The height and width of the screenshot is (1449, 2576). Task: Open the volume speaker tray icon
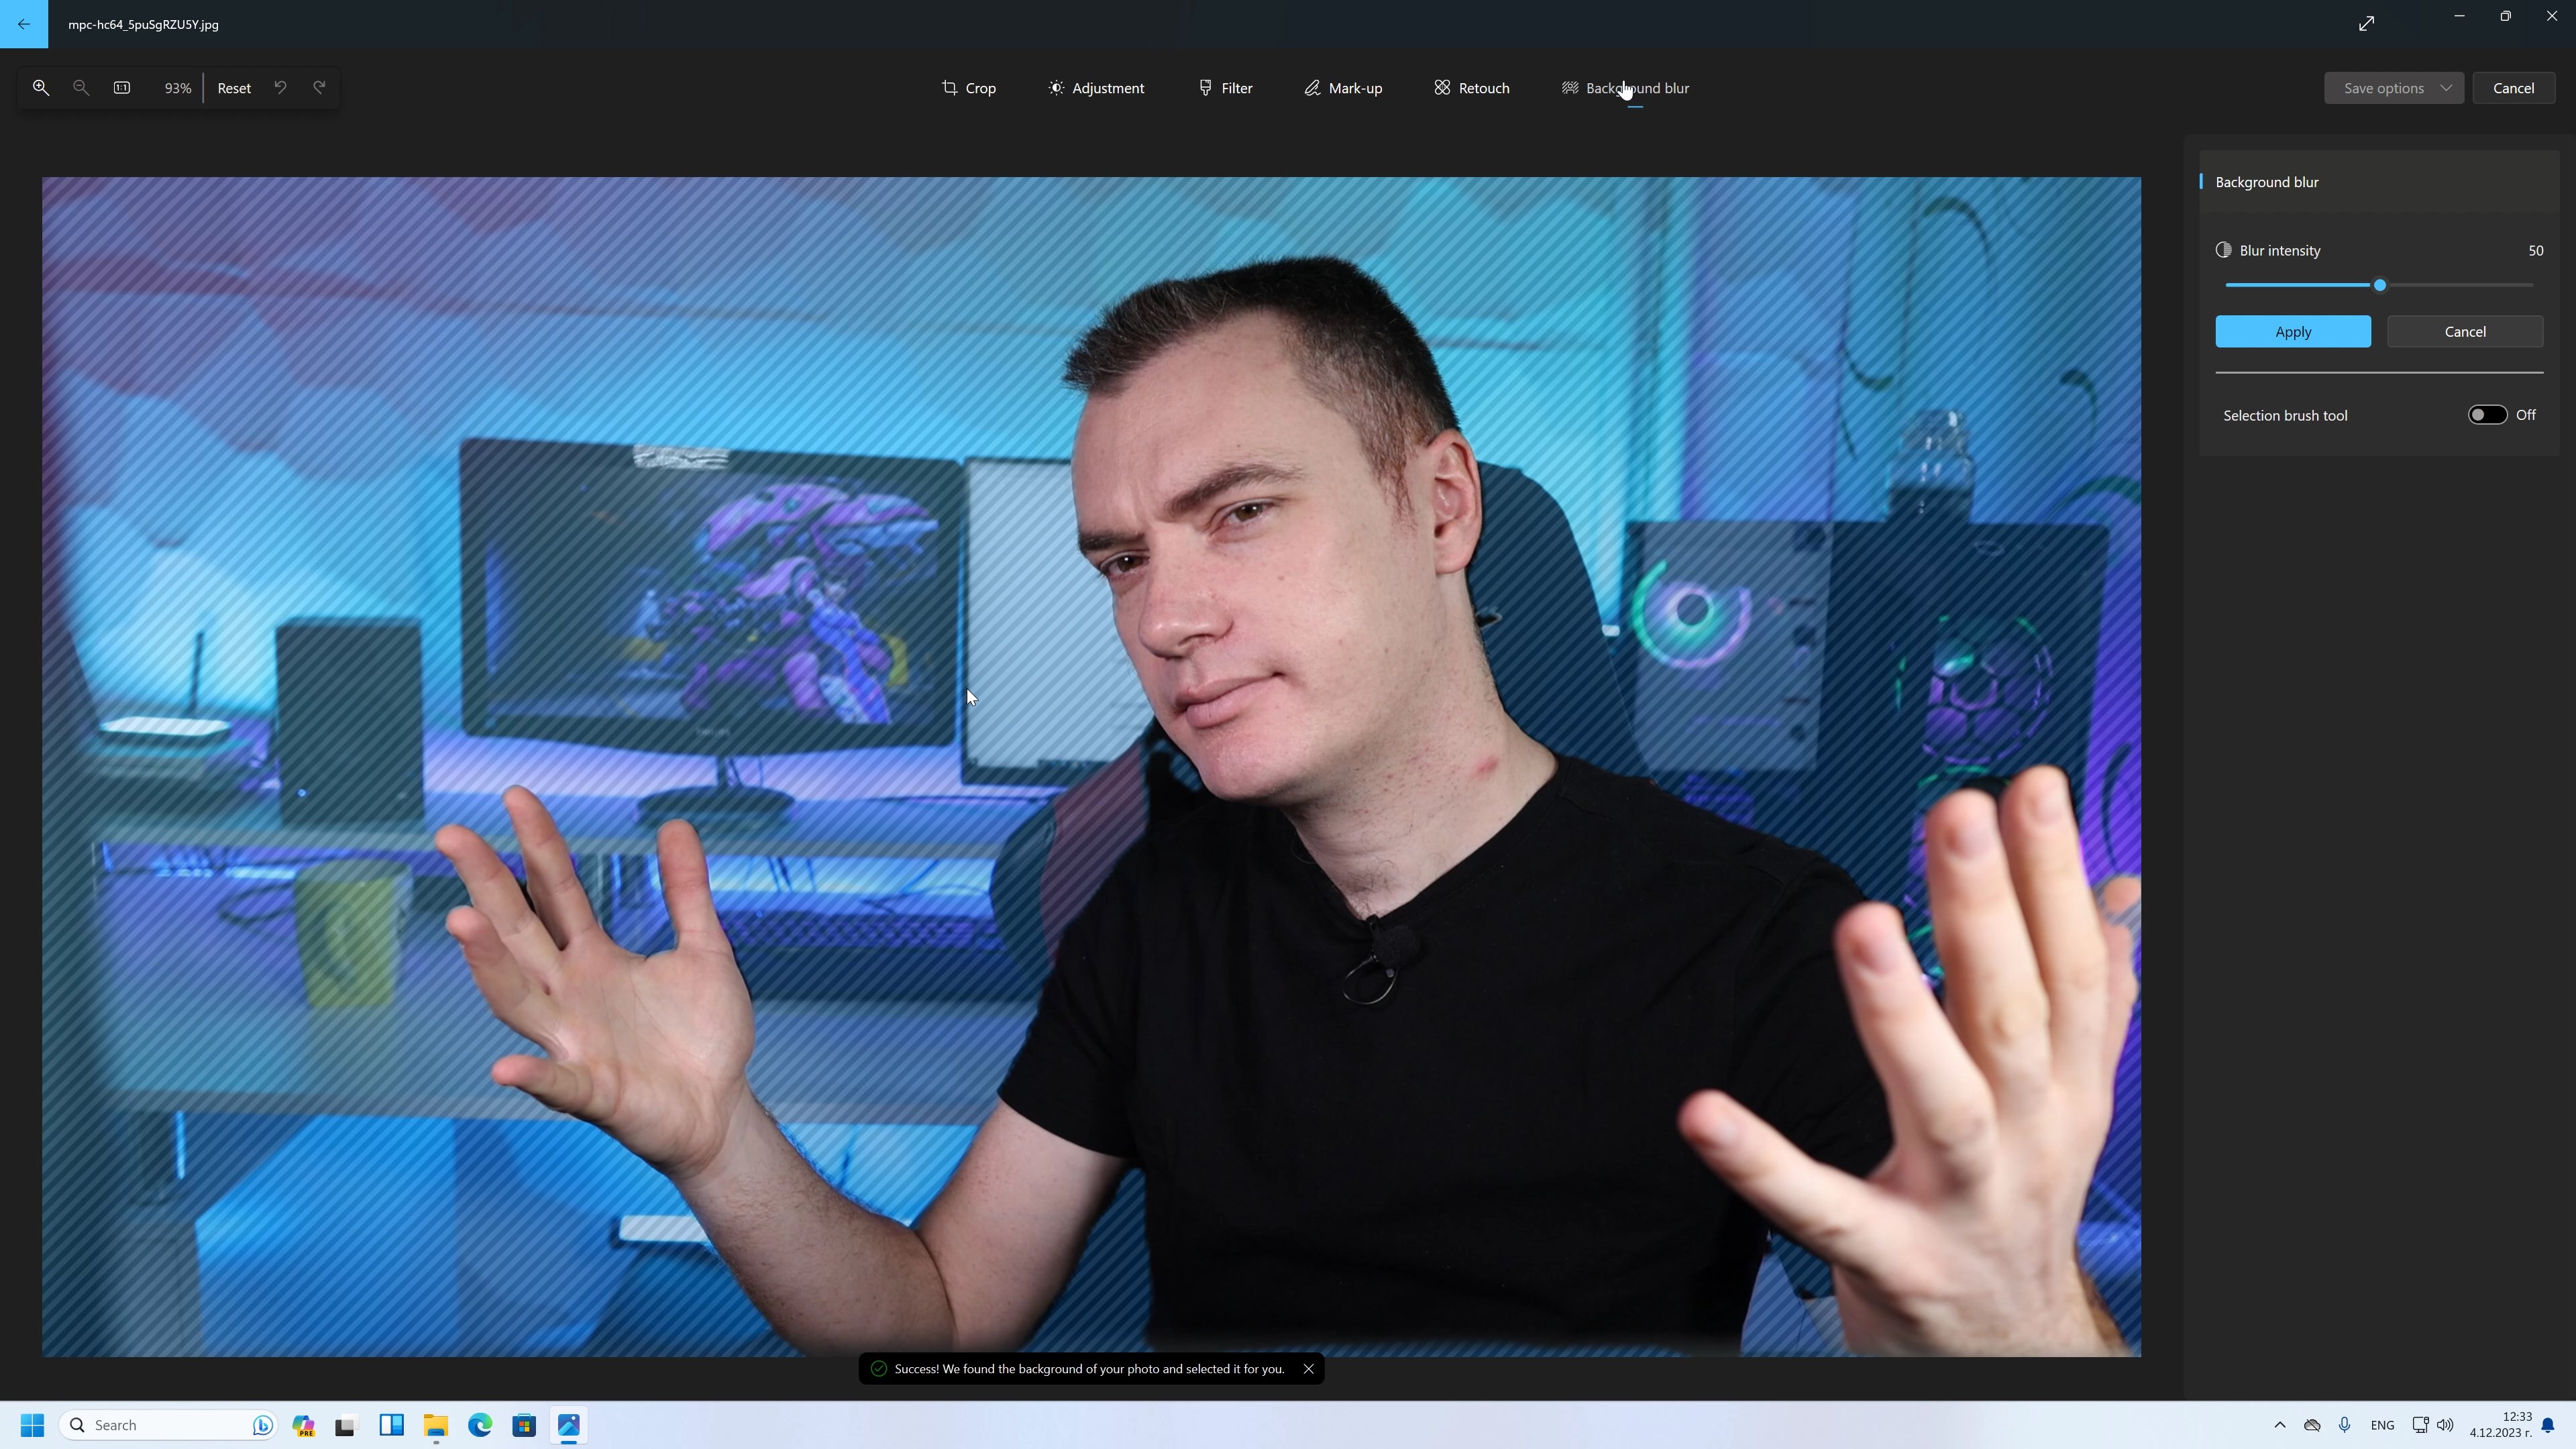point(2445,1425)
